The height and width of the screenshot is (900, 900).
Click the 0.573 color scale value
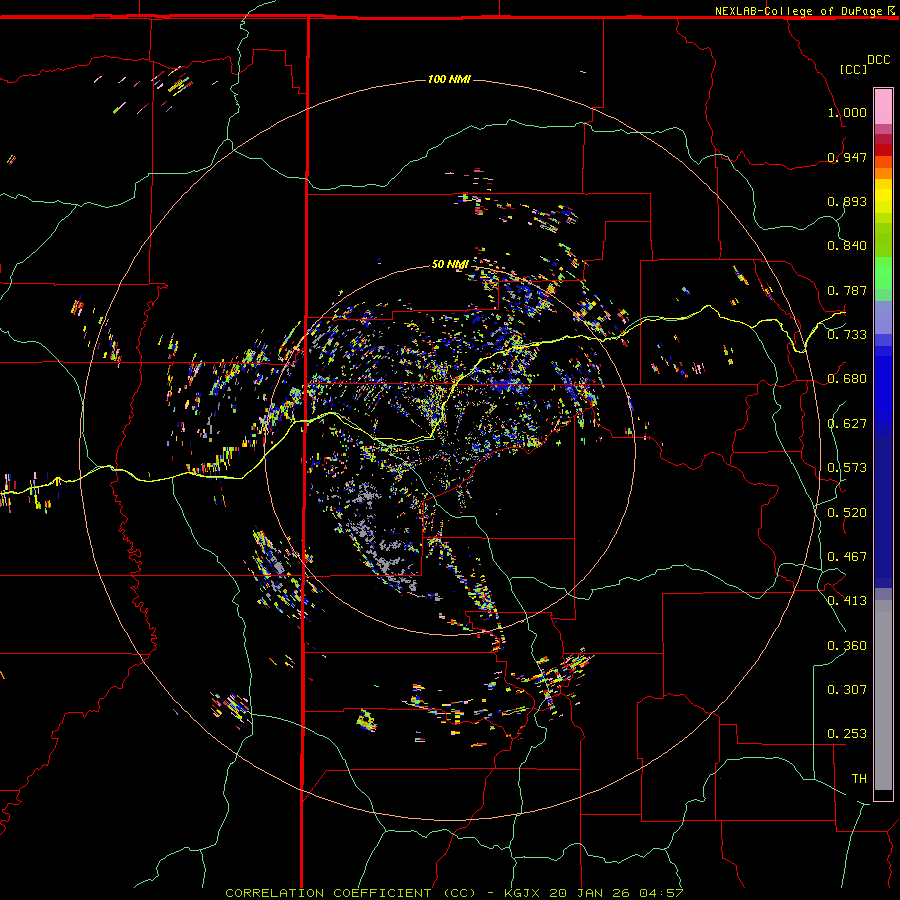[x=847, y=468]
